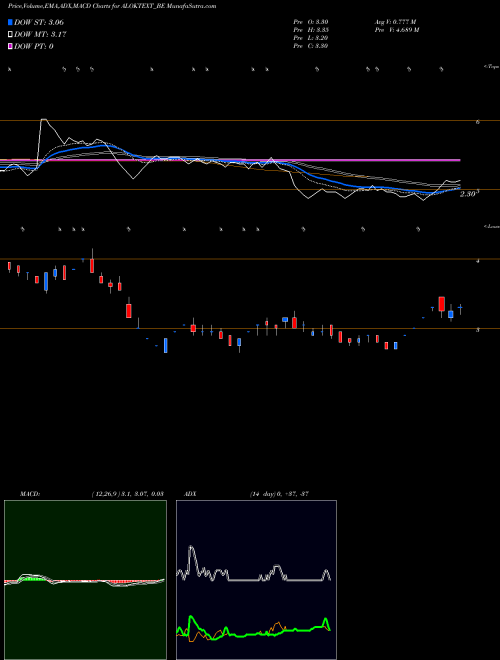Select the 'DOW ST: 3.06' legend text

pyautogui.click(x=39, y=22)
